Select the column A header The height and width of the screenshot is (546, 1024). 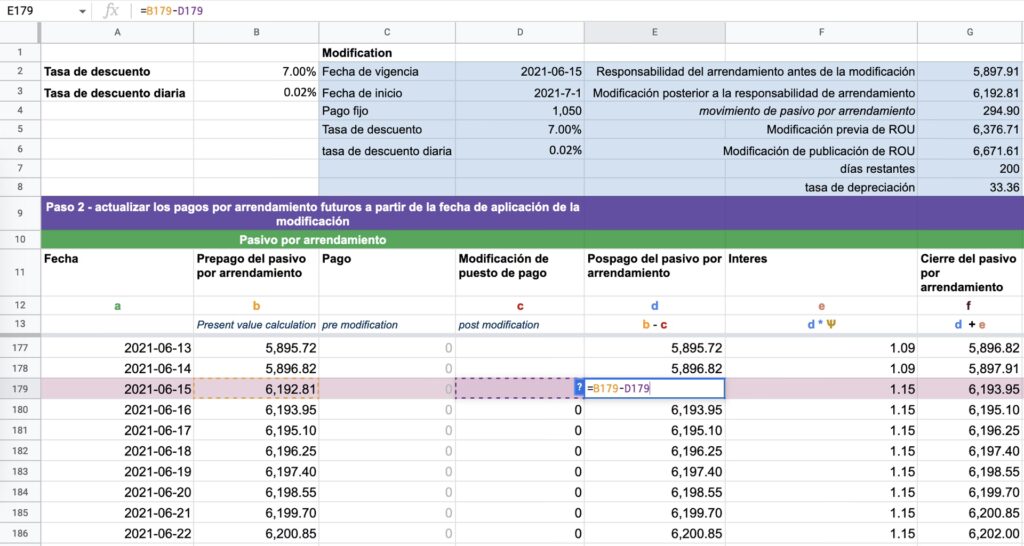117,32
